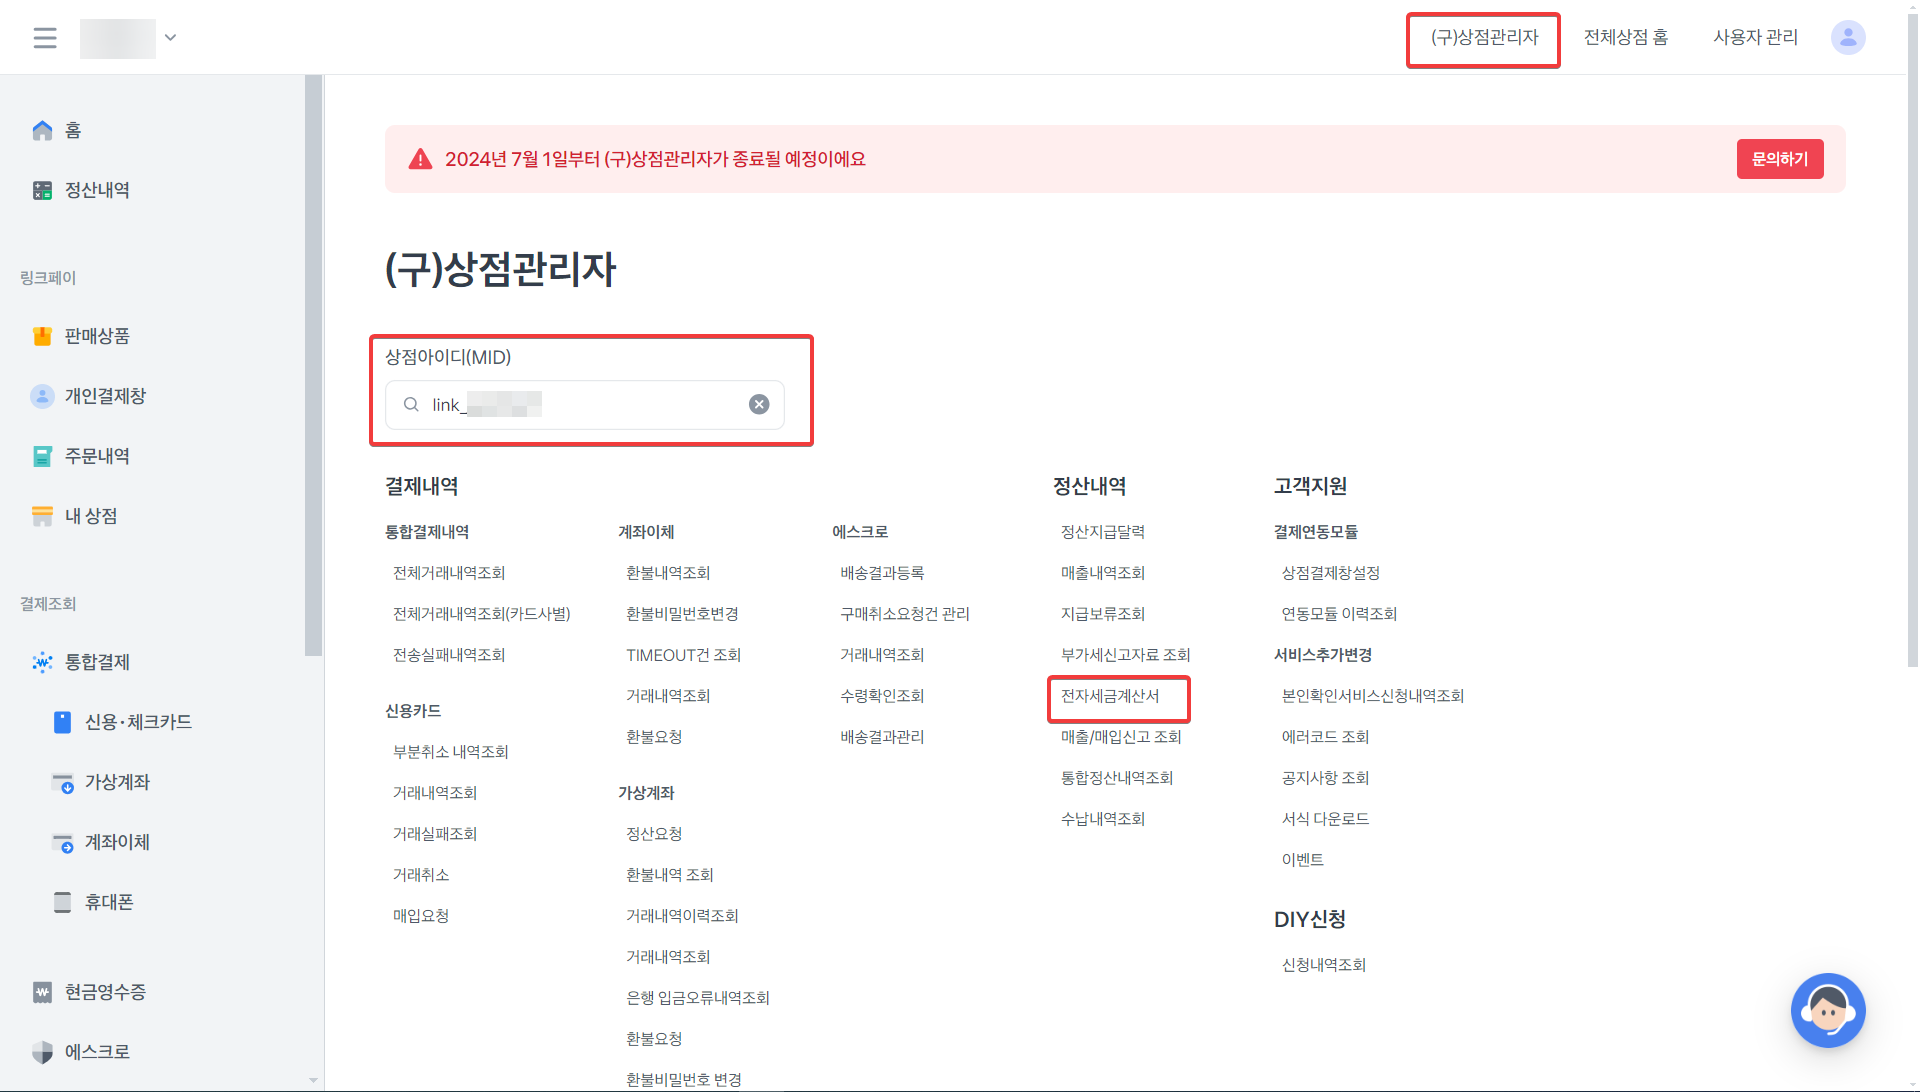This screenshot has width=1920, height=1092.
Task: Open 내 상점 store icon
Action: [42, 517]
